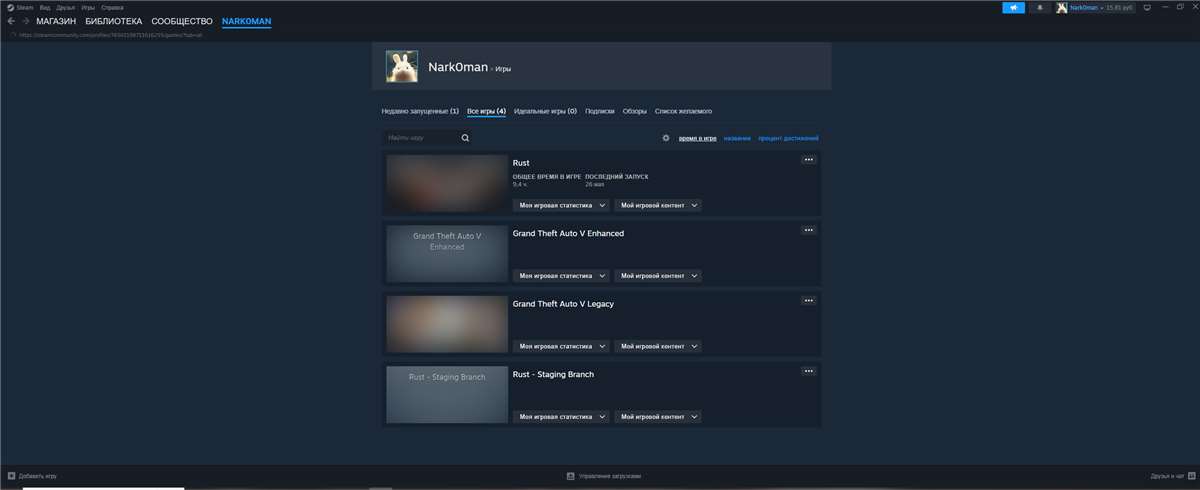This screenshot has height=490, width=1200.
Task: Open the NARK0MAN profile section
Action: (x=247, y=21)
